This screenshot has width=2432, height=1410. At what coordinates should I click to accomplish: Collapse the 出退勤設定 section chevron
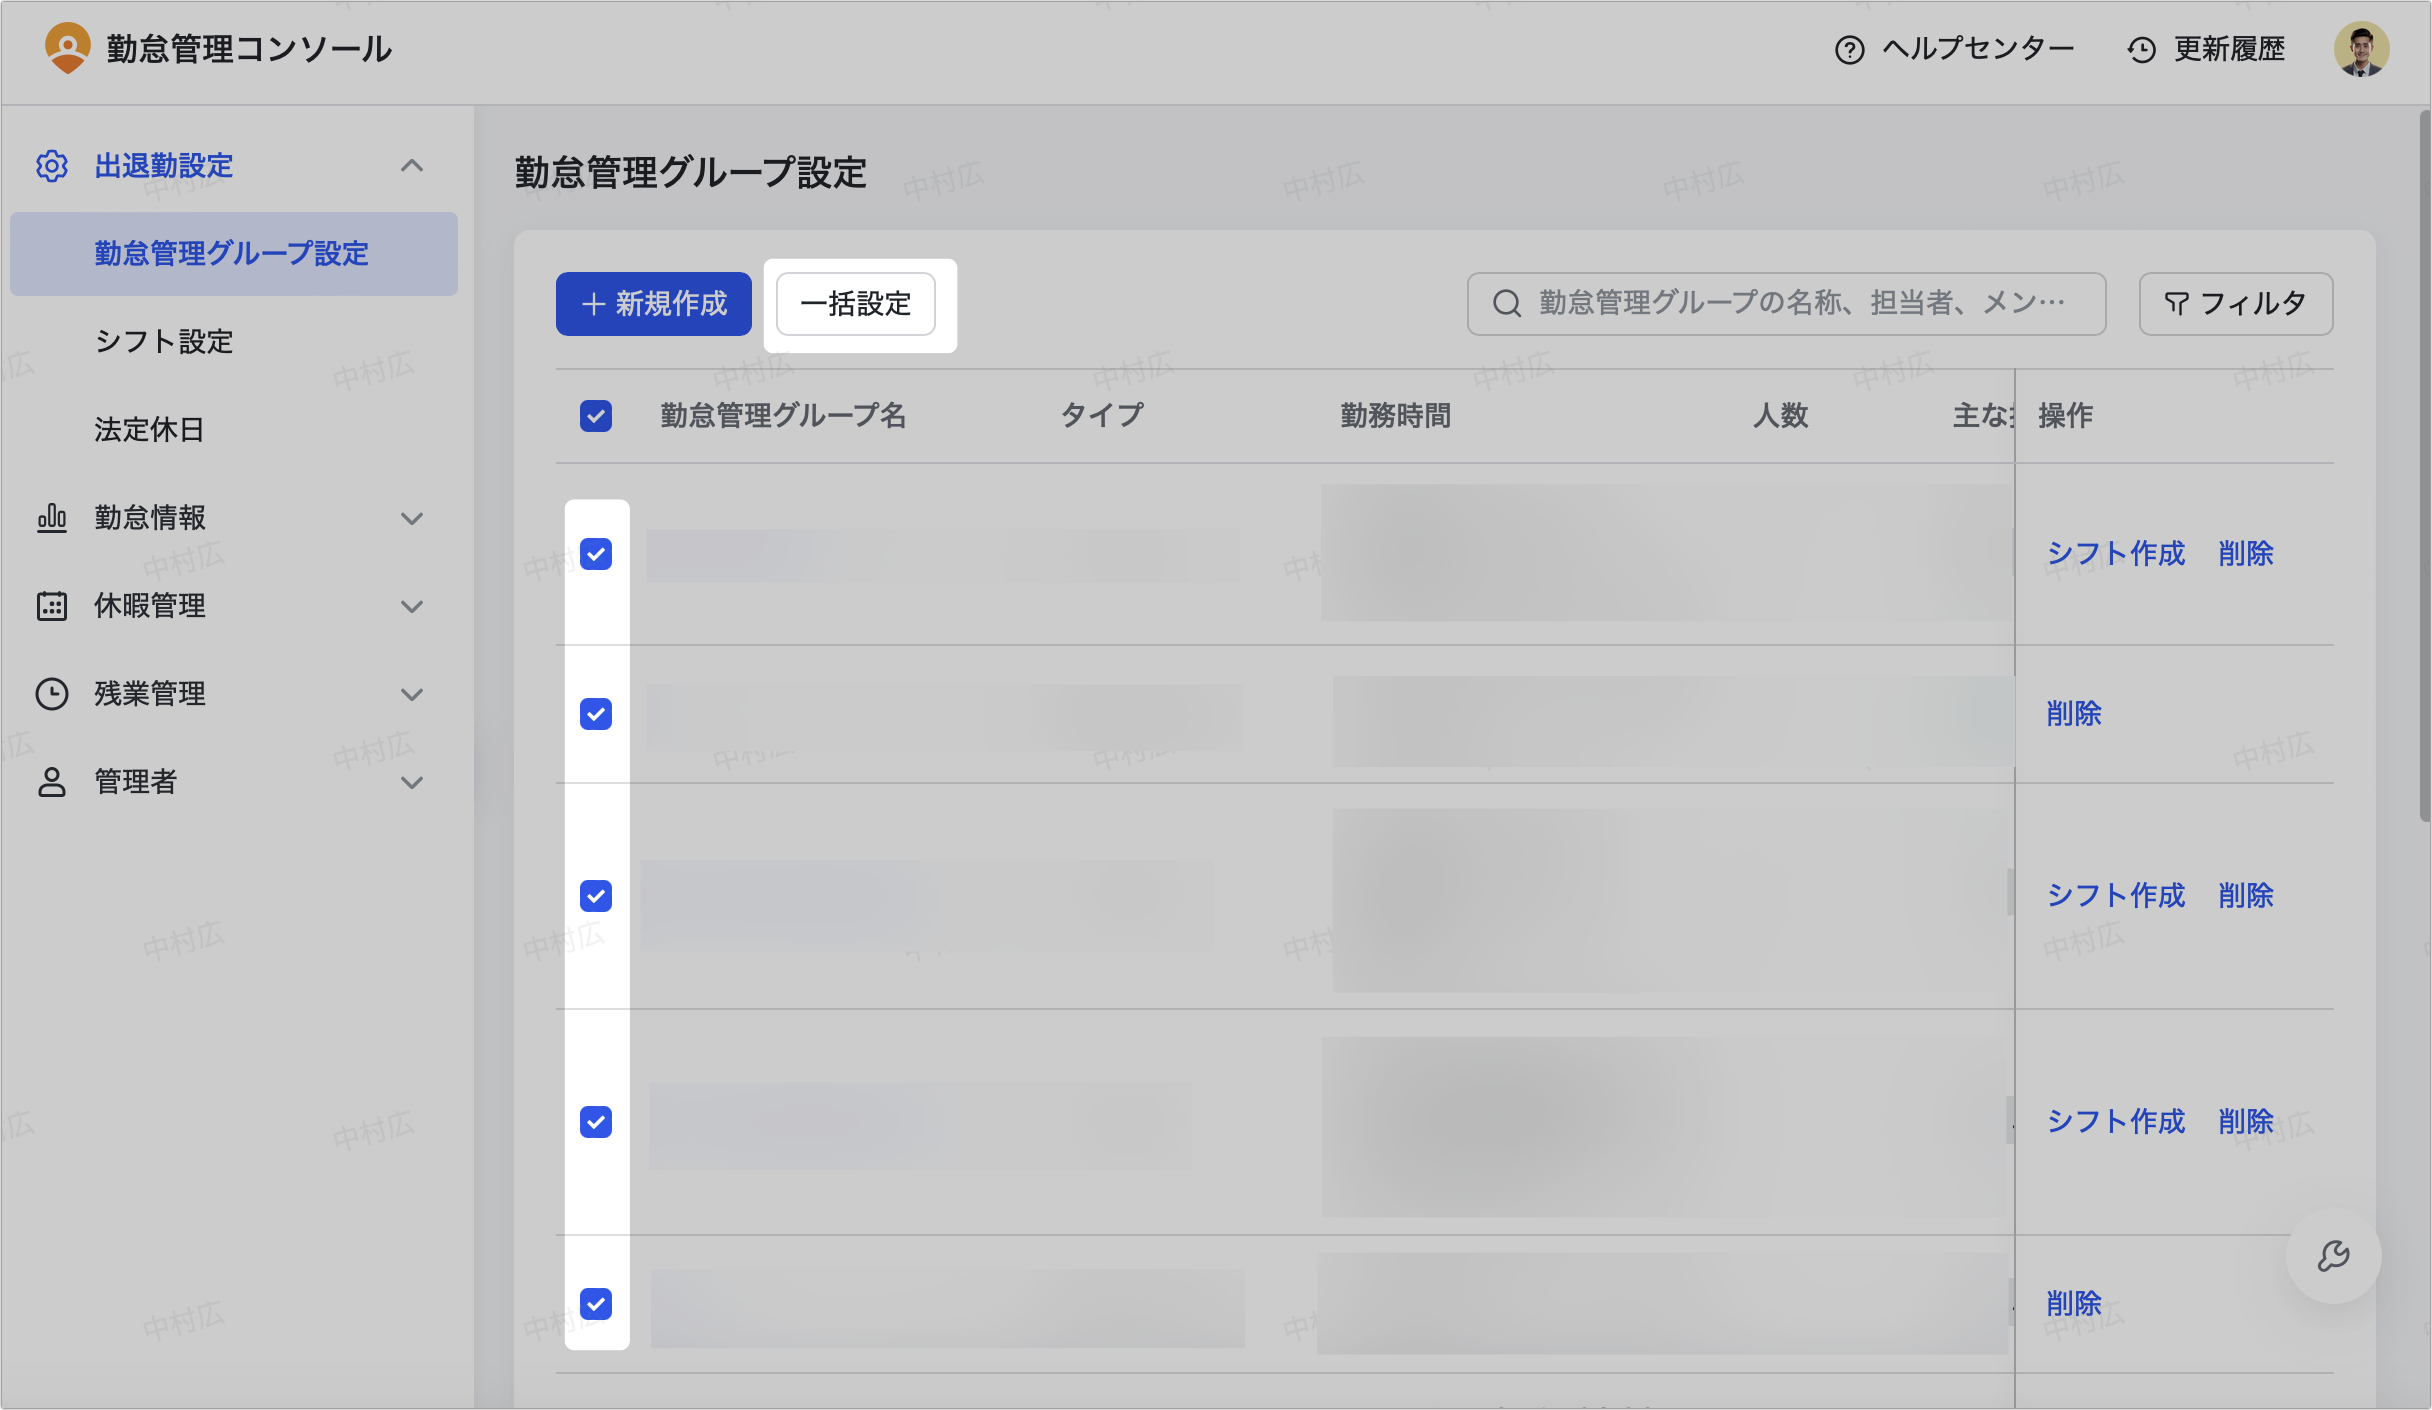(412, 166)
